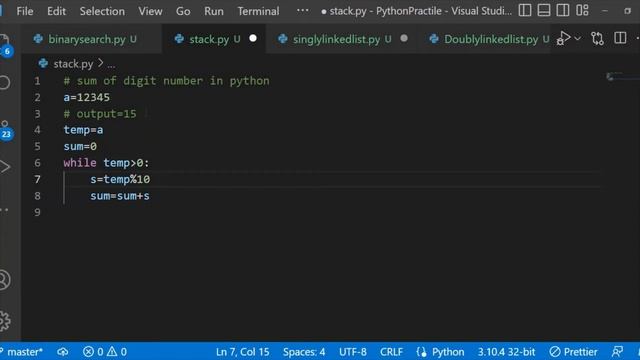
Task: Click line number 9 in gutter
Action: (37, 212)
